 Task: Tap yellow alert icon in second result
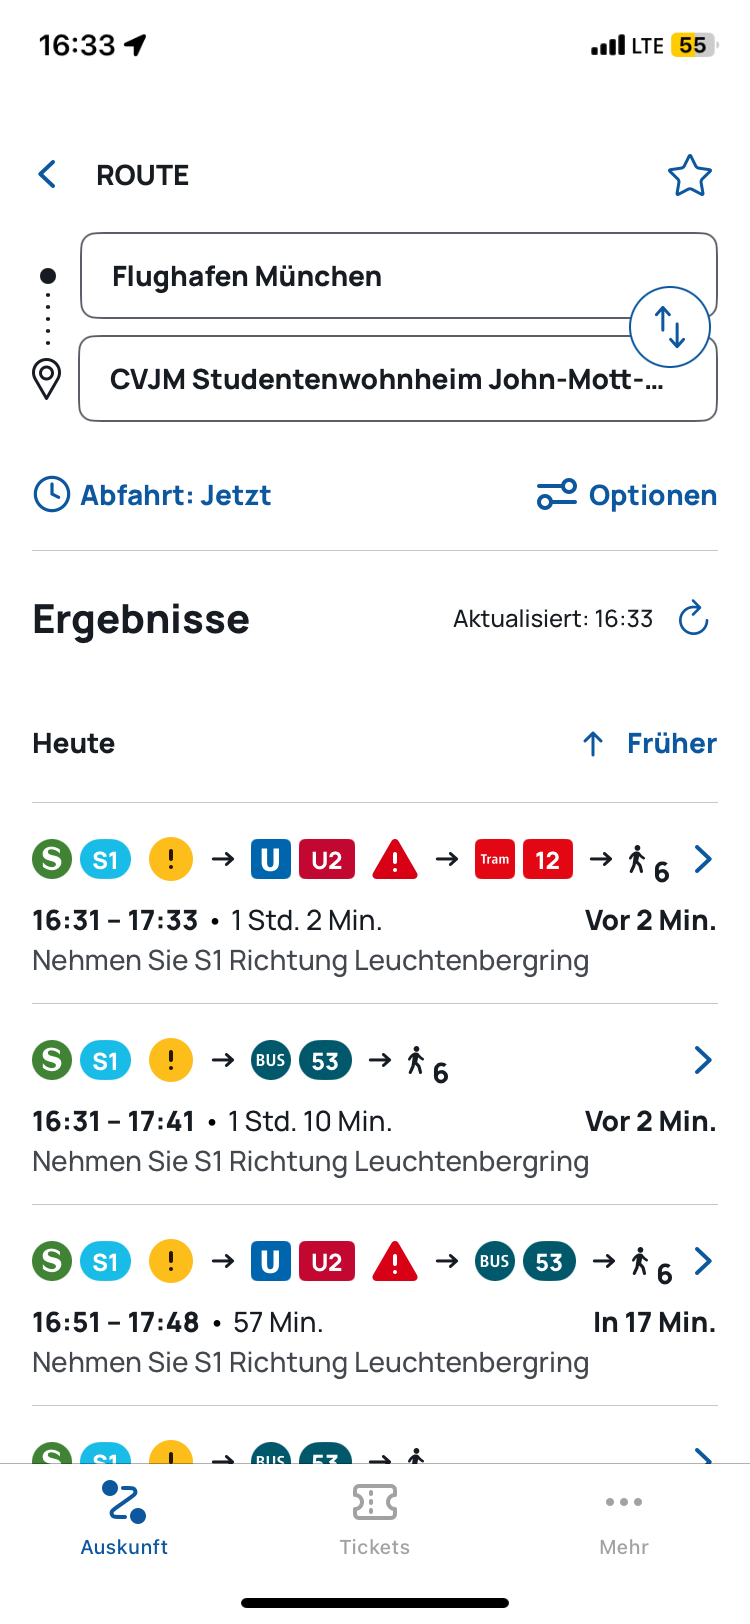[x=171, y=1060]
